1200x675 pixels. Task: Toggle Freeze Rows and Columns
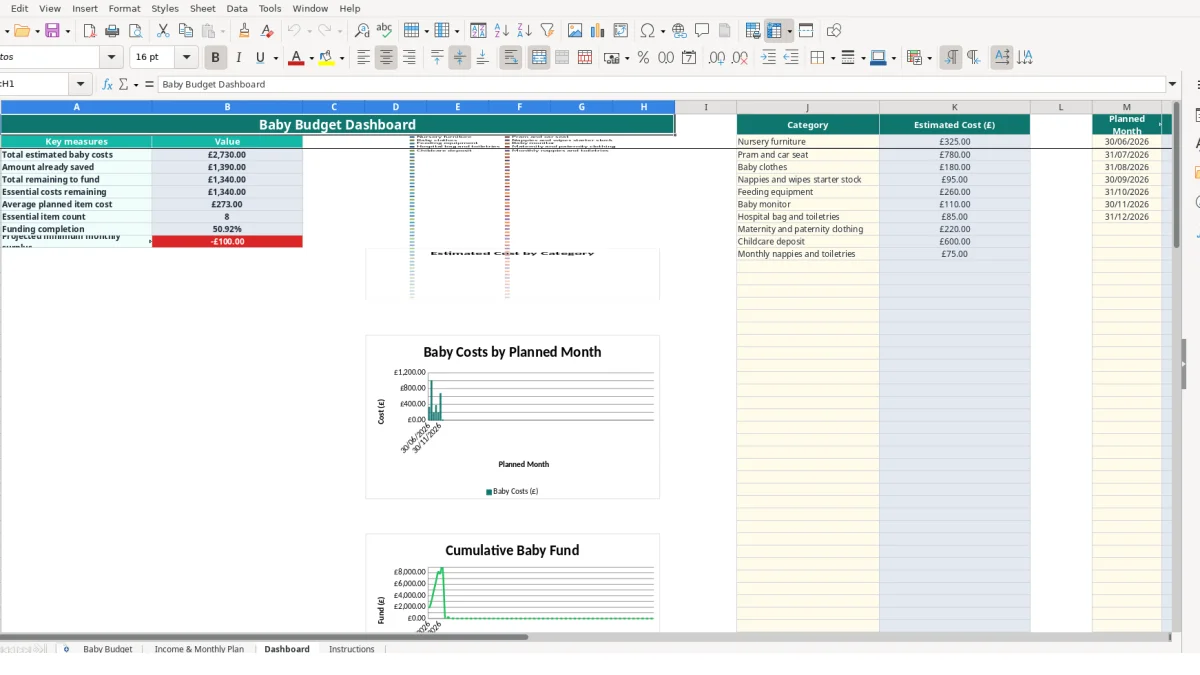(774, 31)
